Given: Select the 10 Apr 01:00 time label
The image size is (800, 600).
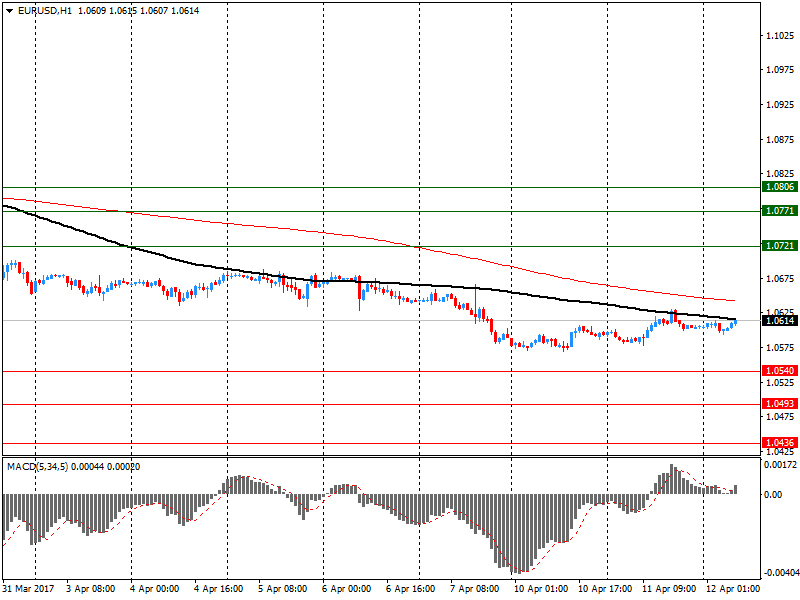Looking at the screenshot, I should [541, 589].
